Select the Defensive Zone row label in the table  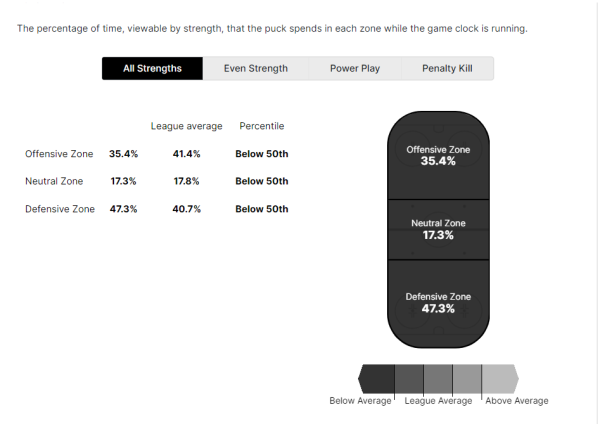point(60,209)
